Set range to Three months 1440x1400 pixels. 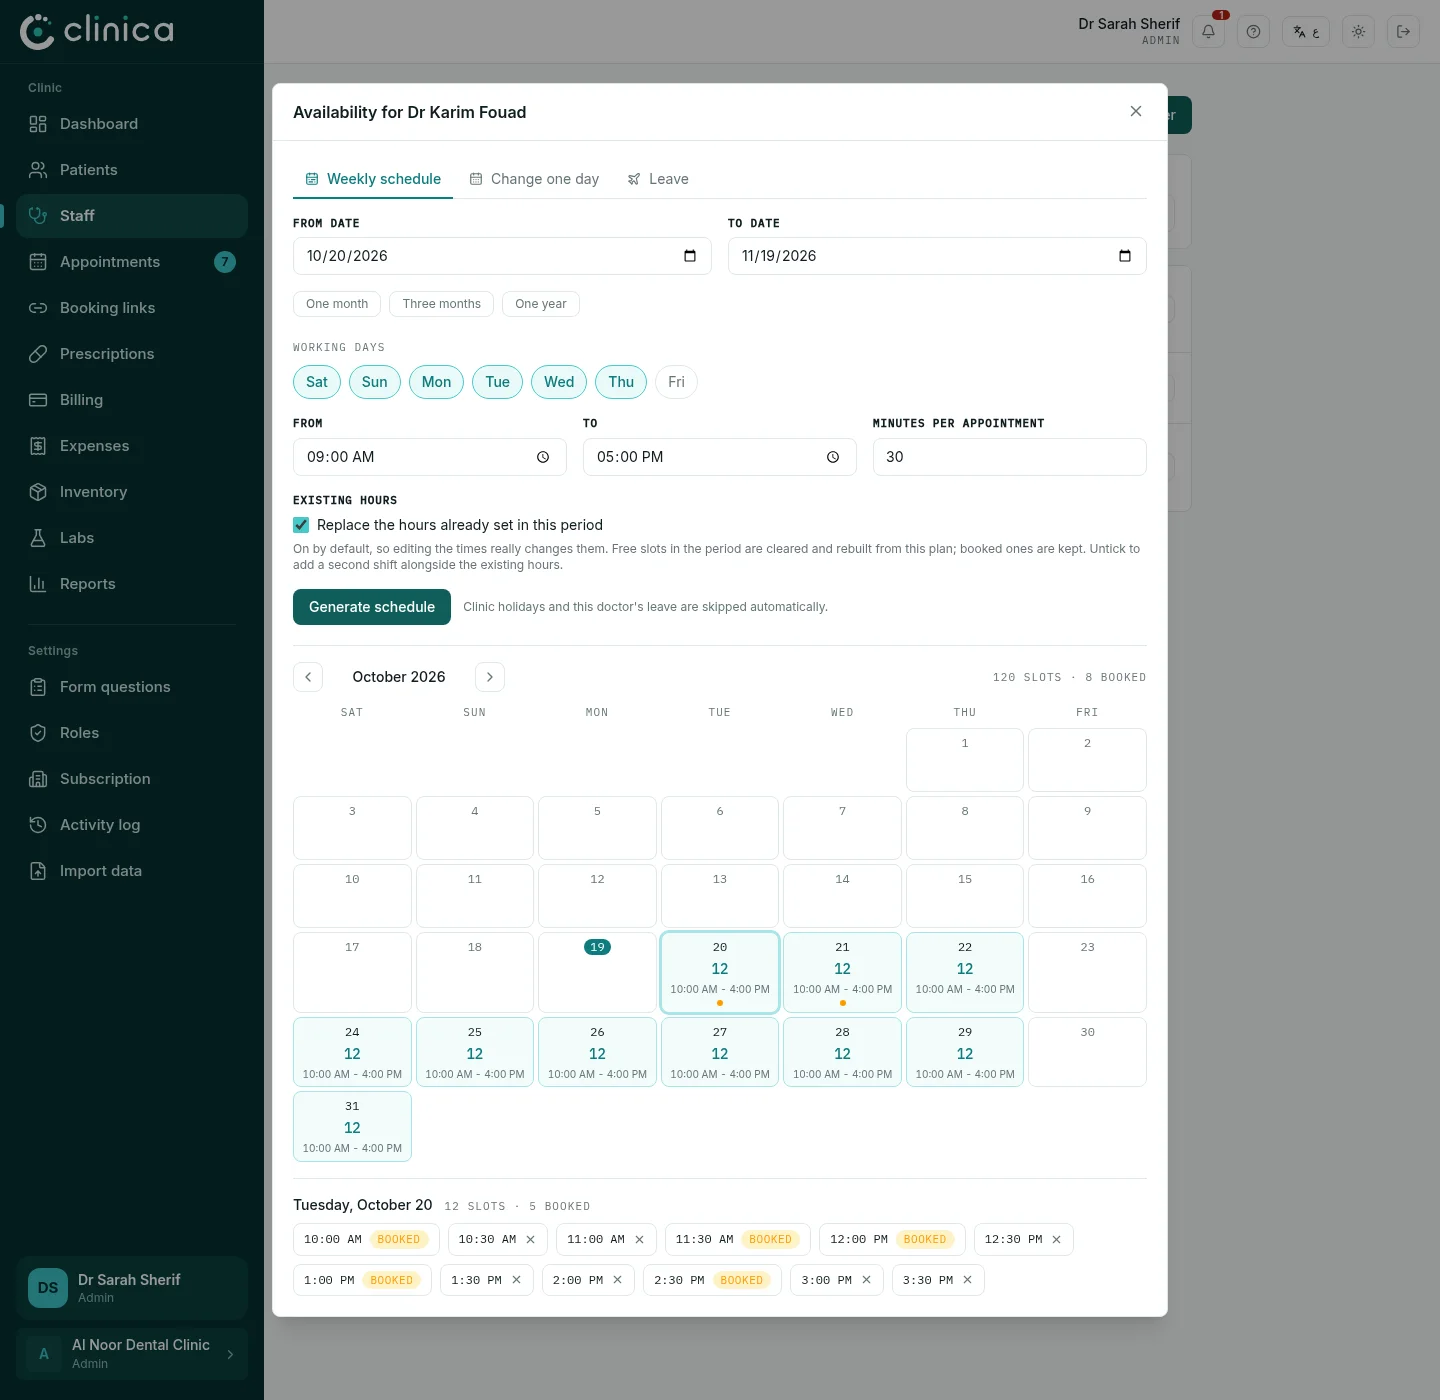(x=442, y=304)
